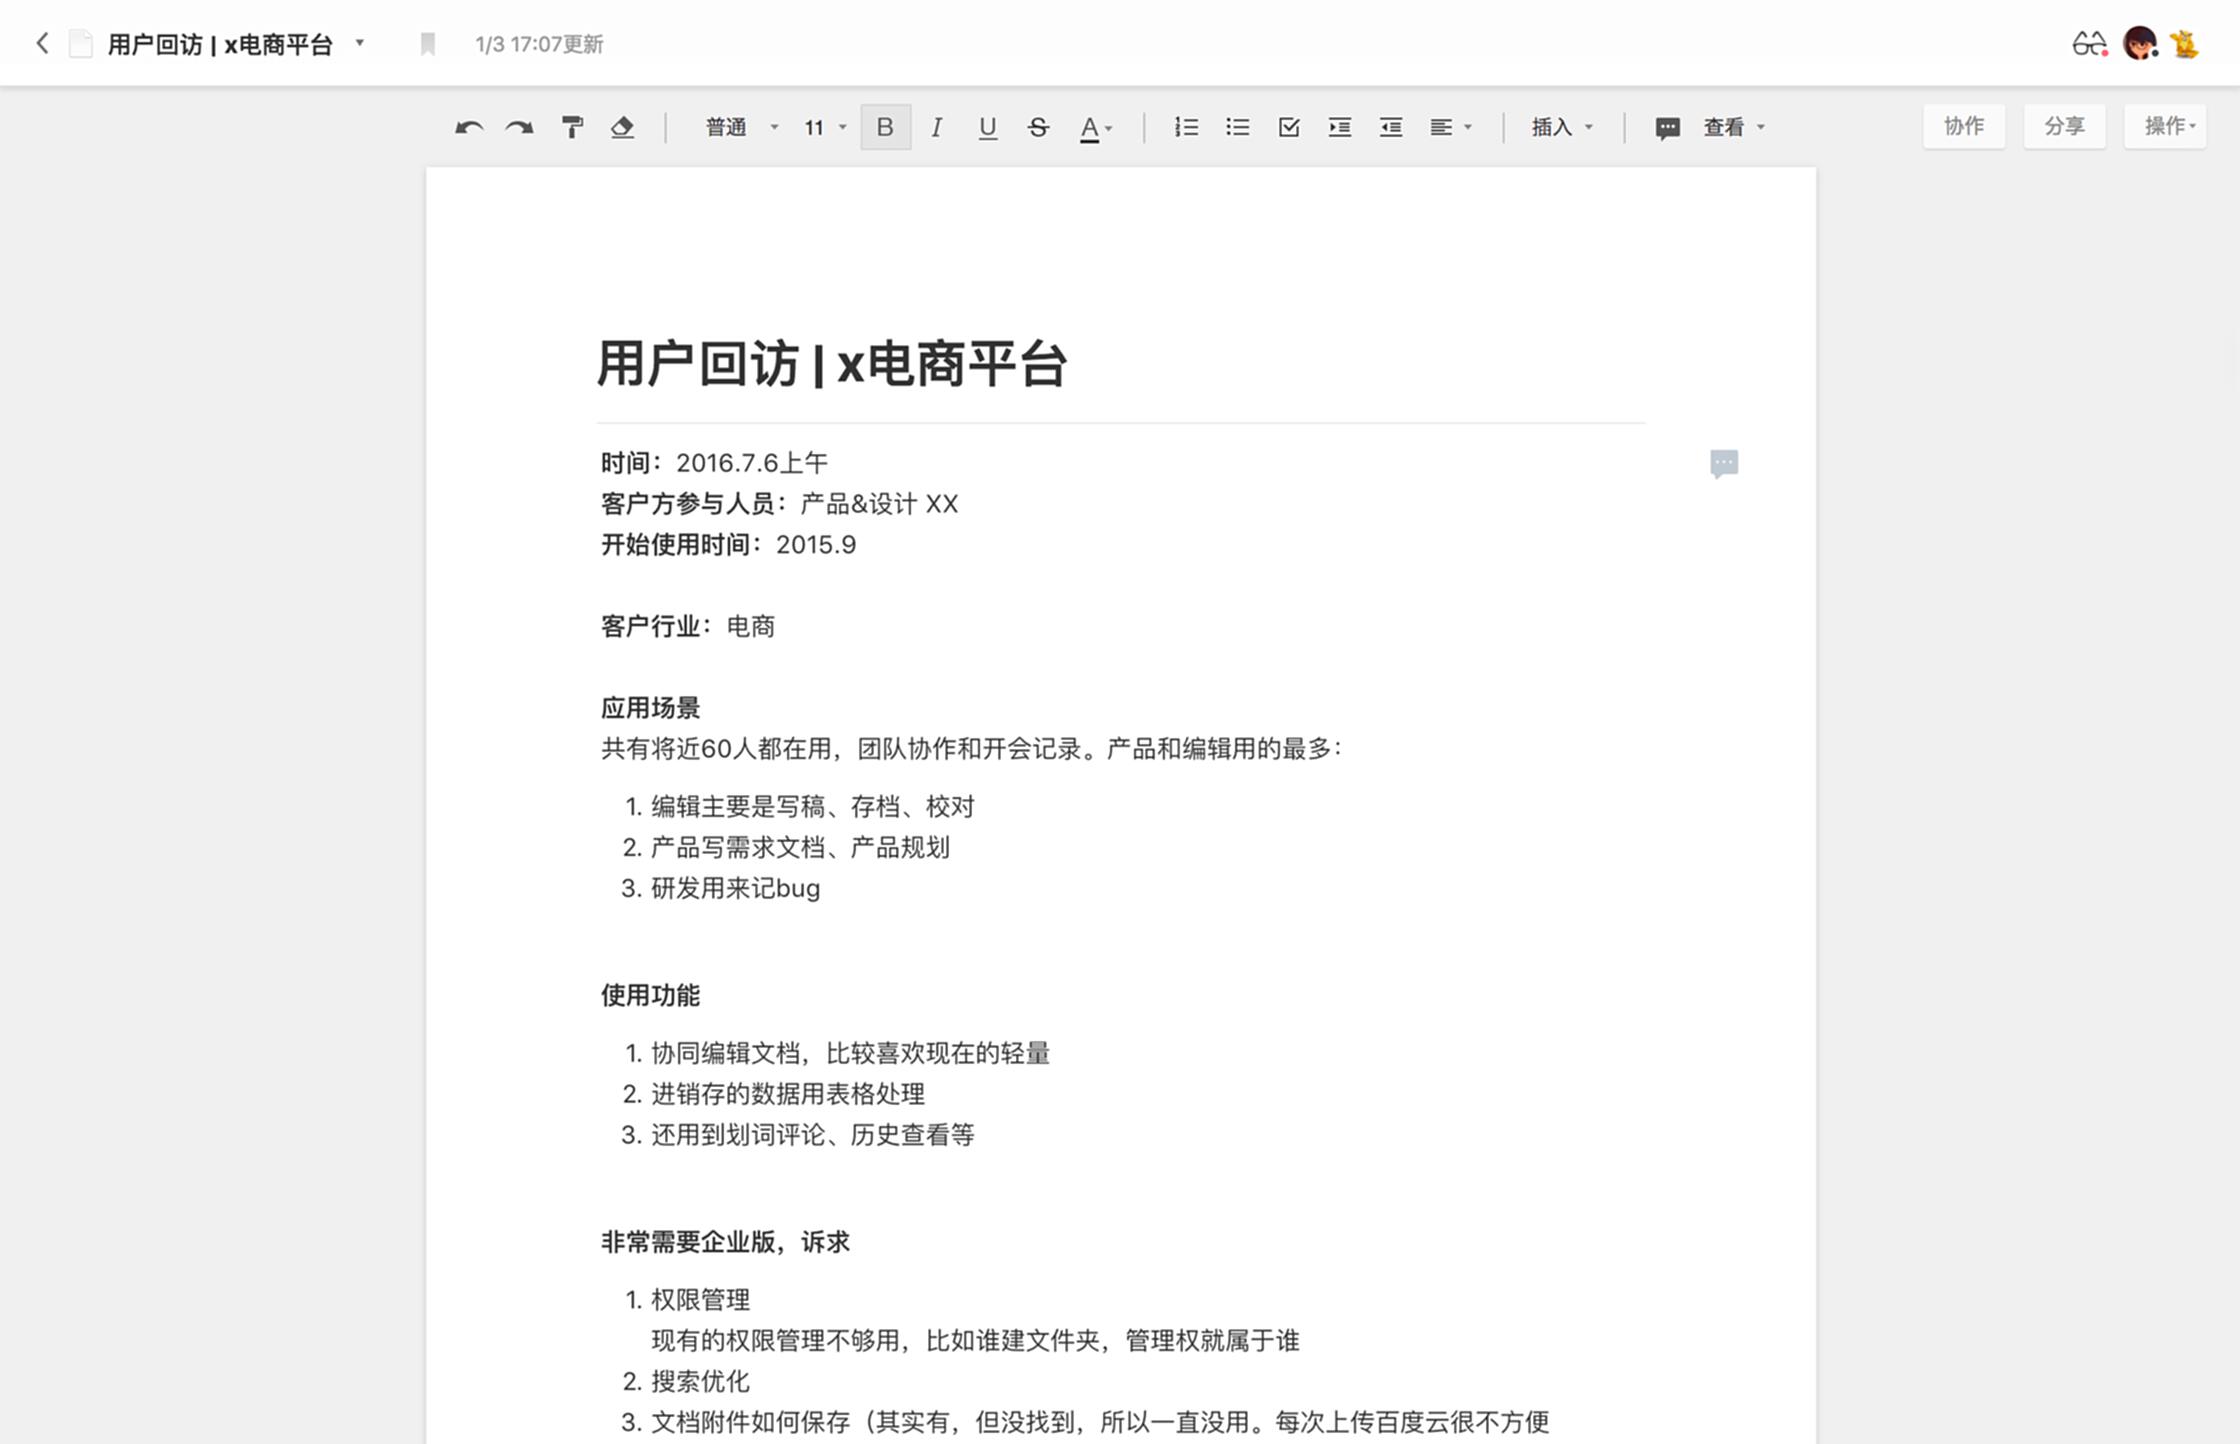Click the clear formatting eraser icon
Screen dimensions: 2240x1444
click(622, 127)
